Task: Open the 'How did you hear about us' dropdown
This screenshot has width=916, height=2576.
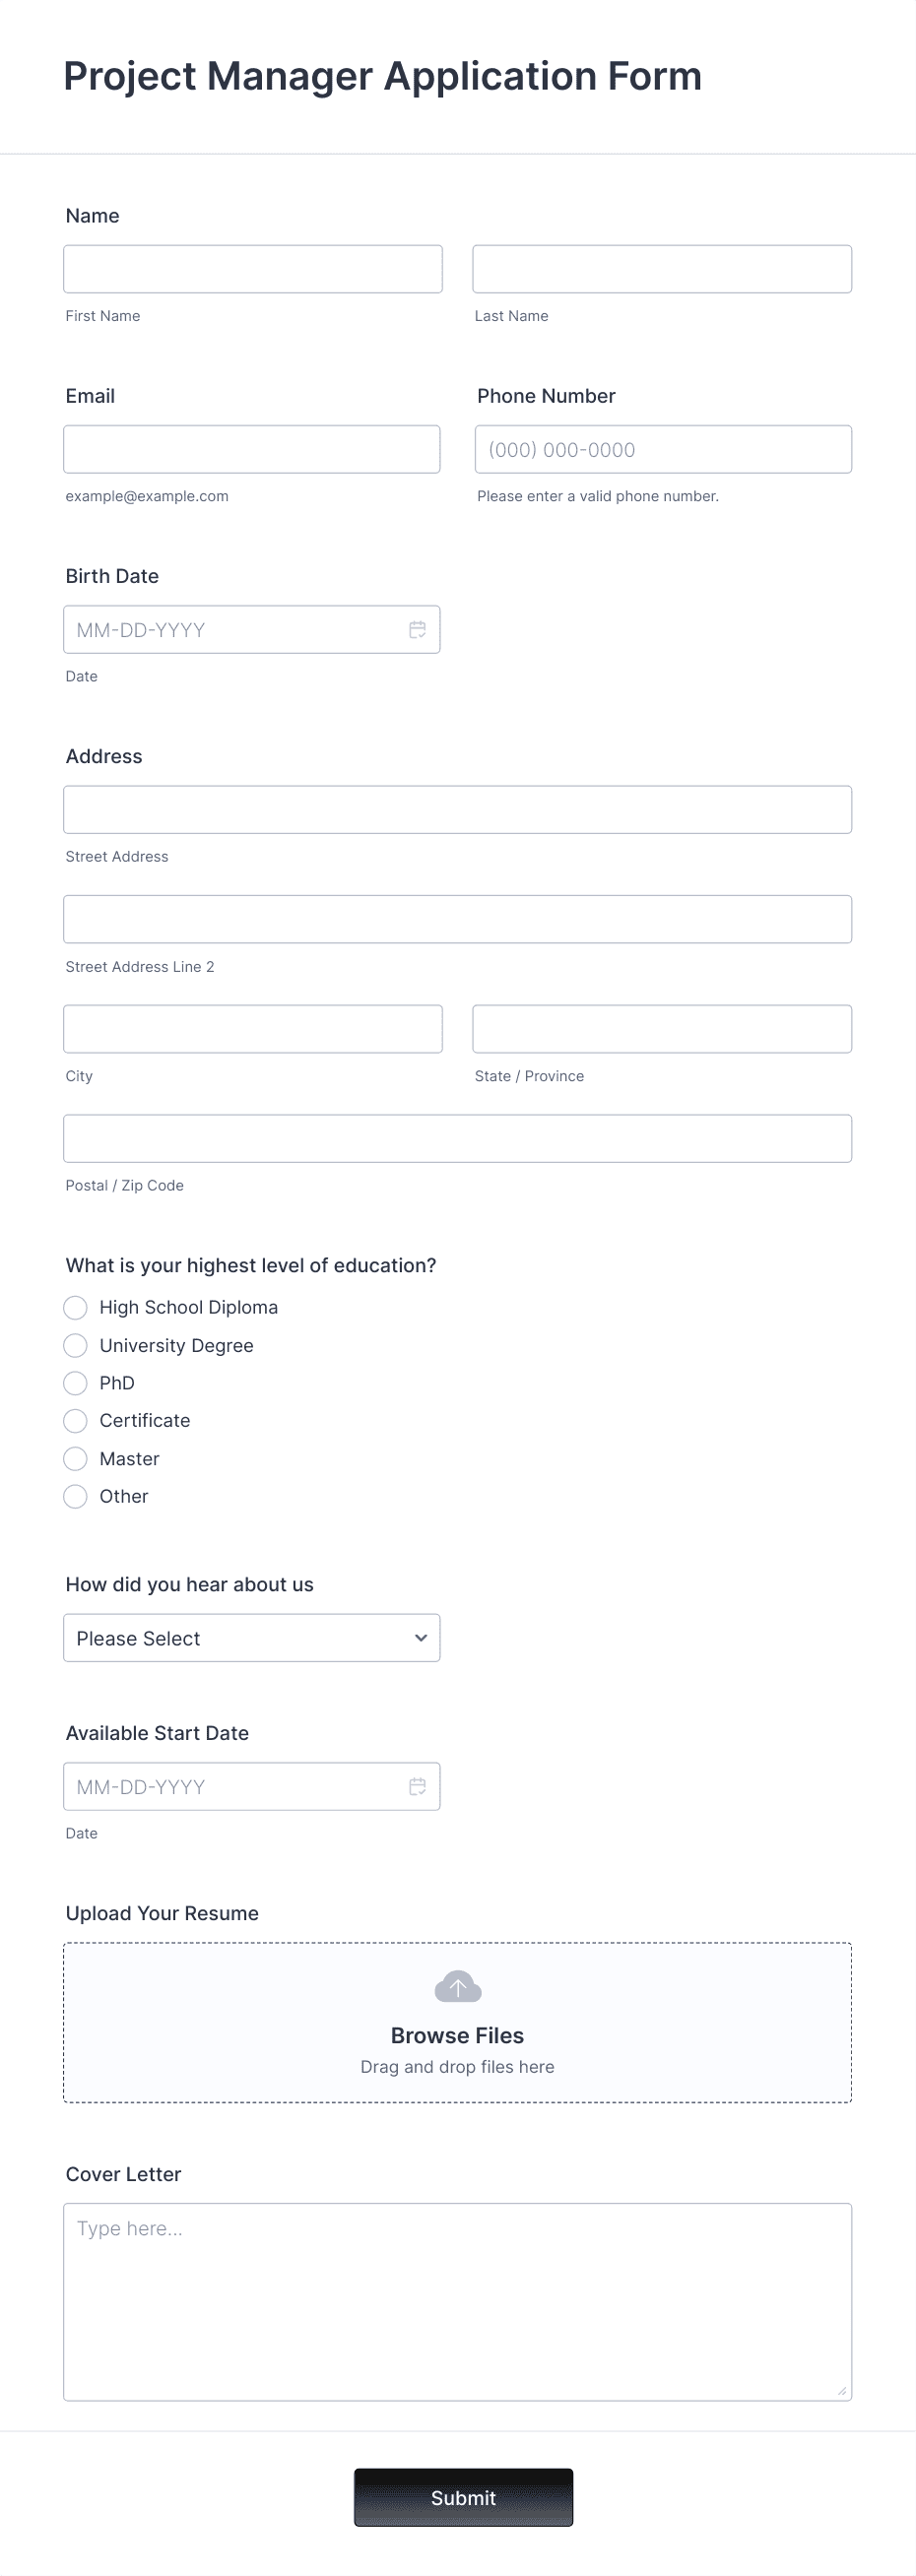Action: coord(251,1638)
